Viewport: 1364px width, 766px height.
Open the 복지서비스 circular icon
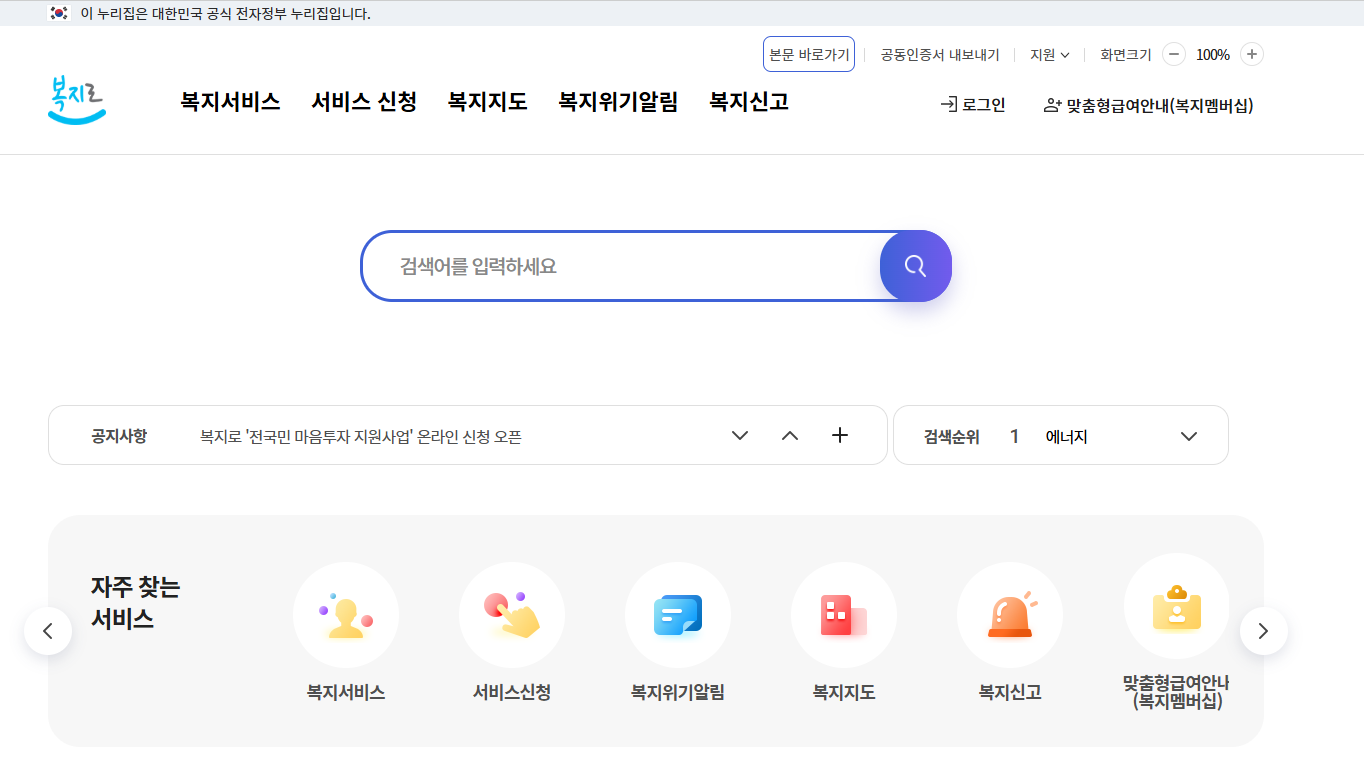(x=346, y=615)
